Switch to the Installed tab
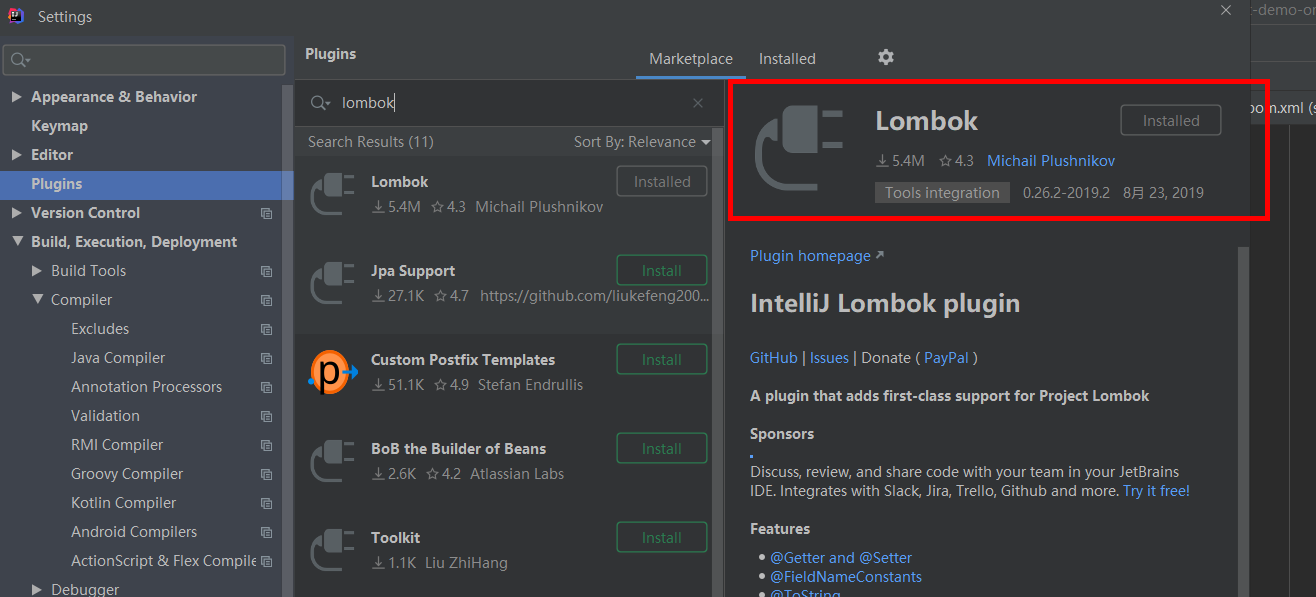1316x597 pixels. [x=787, y=58]
